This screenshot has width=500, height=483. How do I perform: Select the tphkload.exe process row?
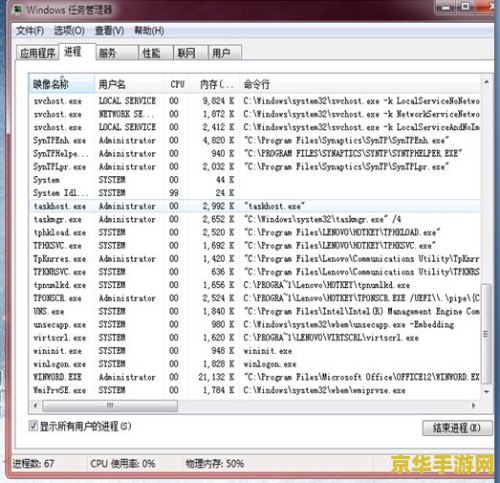tap(255, 232)
